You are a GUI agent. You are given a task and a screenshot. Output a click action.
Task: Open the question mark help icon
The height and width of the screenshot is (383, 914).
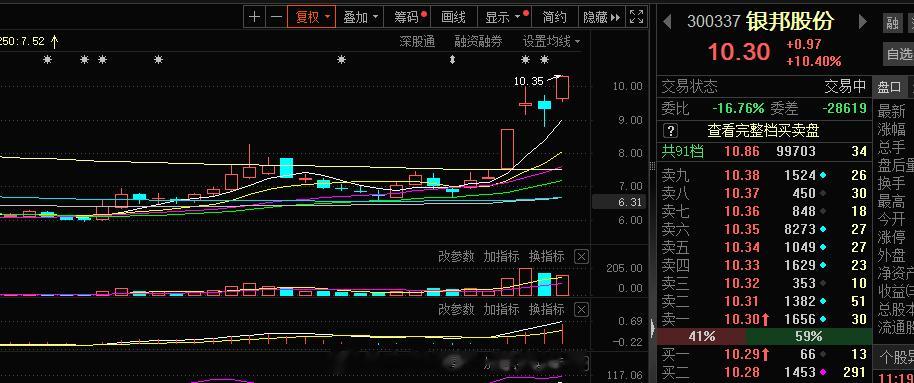coord(672,130)
